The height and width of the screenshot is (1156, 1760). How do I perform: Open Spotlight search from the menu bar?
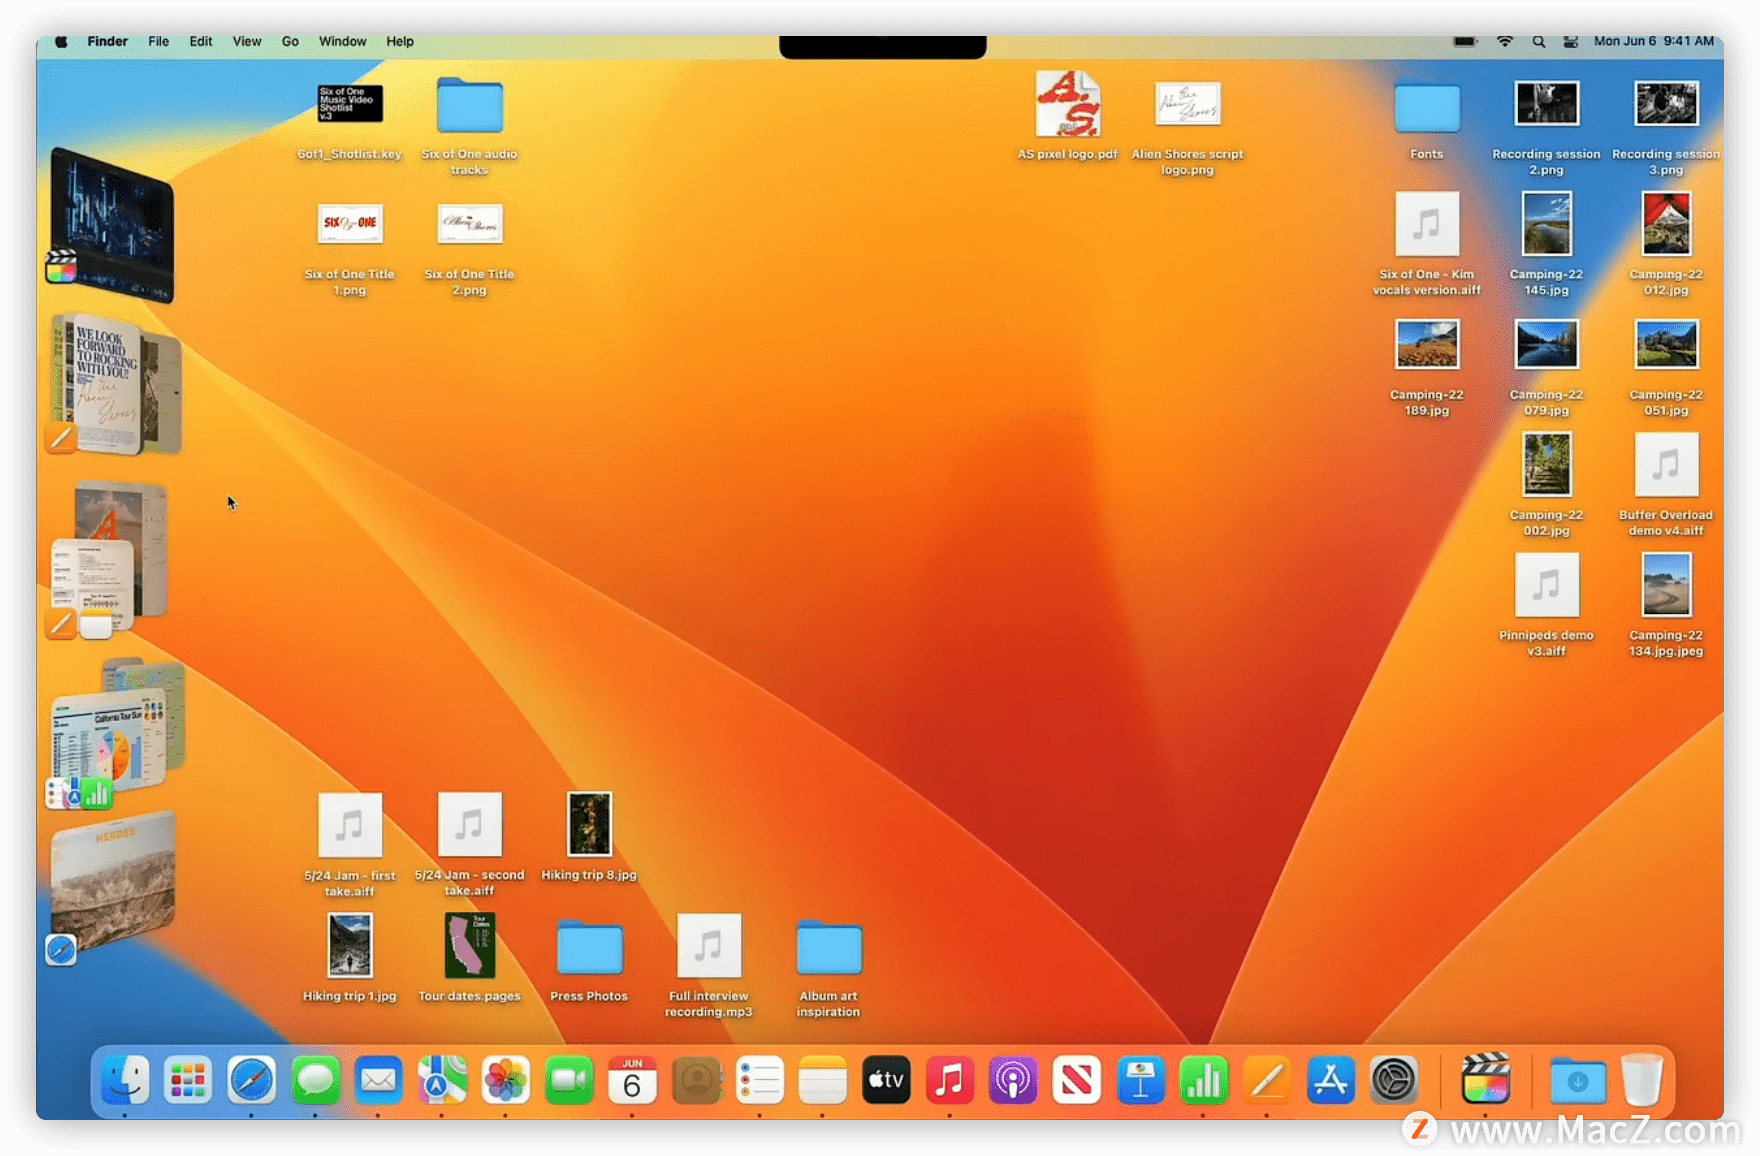pyautogui.click(x=1539, y=41)
